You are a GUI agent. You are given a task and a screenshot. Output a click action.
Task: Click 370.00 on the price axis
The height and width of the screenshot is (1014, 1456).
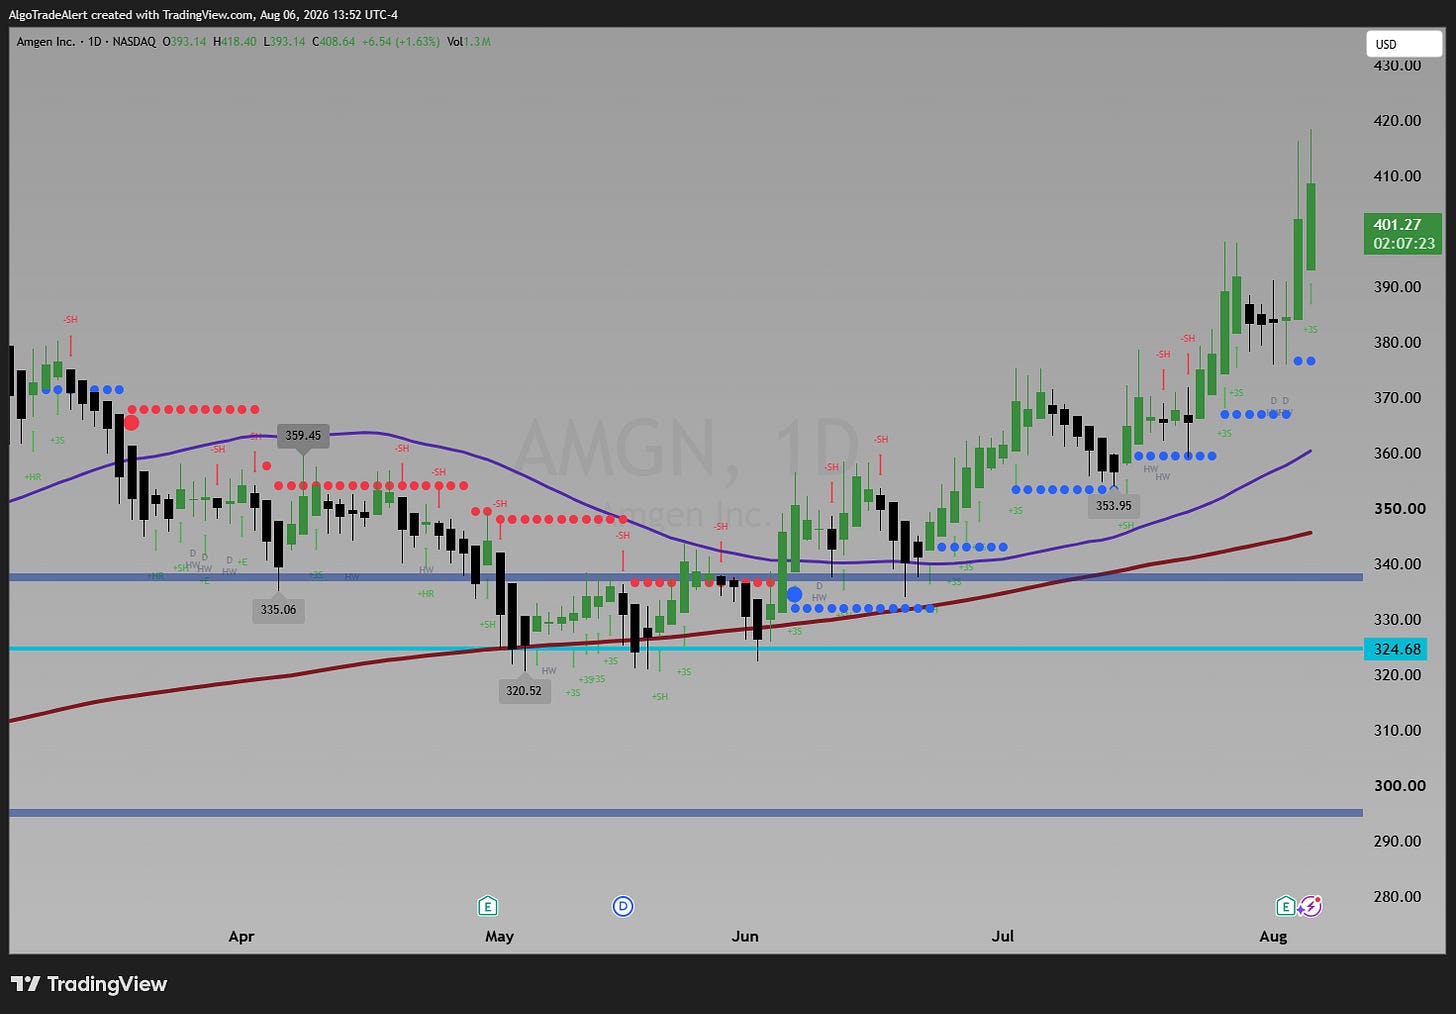pyautogui.click(x=1397, y=397)
